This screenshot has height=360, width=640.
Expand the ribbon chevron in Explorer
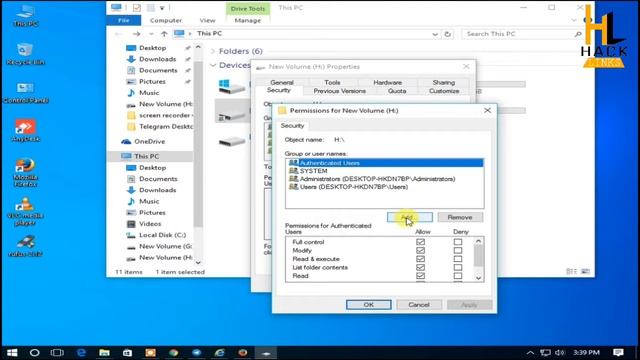click(x=574, y=20)
